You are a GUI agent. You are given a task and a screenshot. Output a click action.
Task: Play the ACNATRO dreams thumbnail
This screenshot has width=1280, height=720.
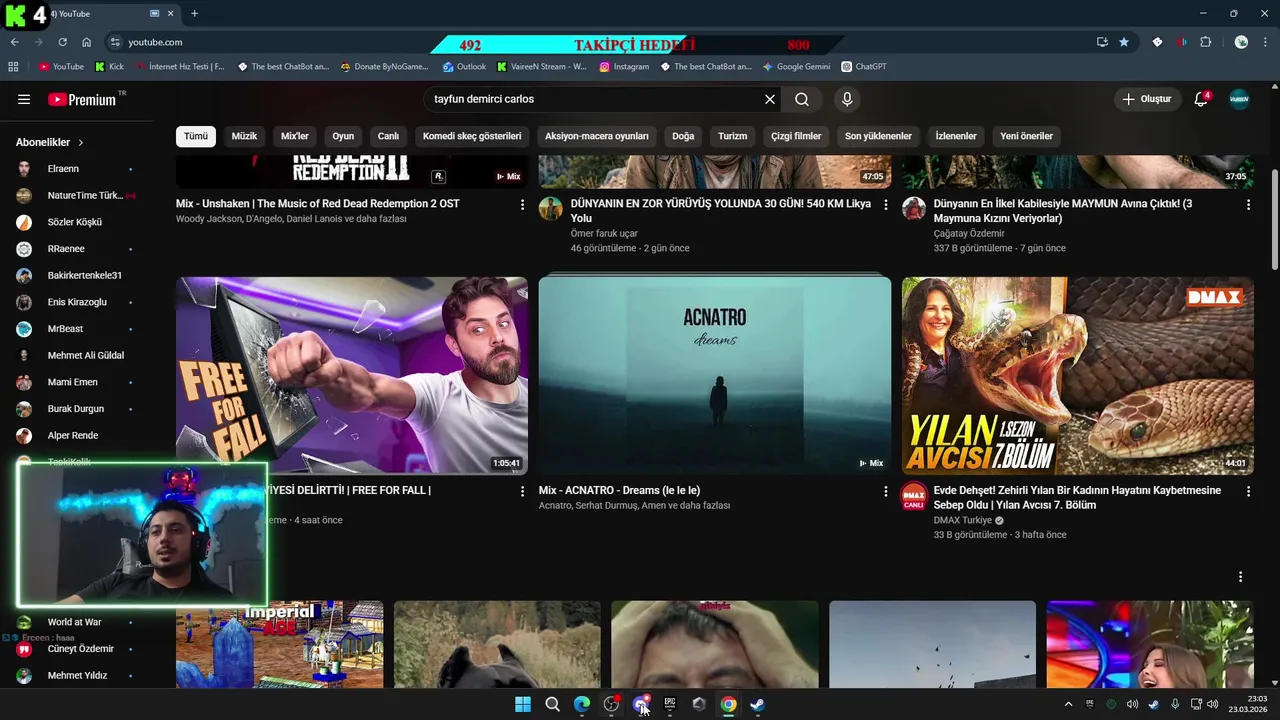pyautogui.click(x=715, y=375)
